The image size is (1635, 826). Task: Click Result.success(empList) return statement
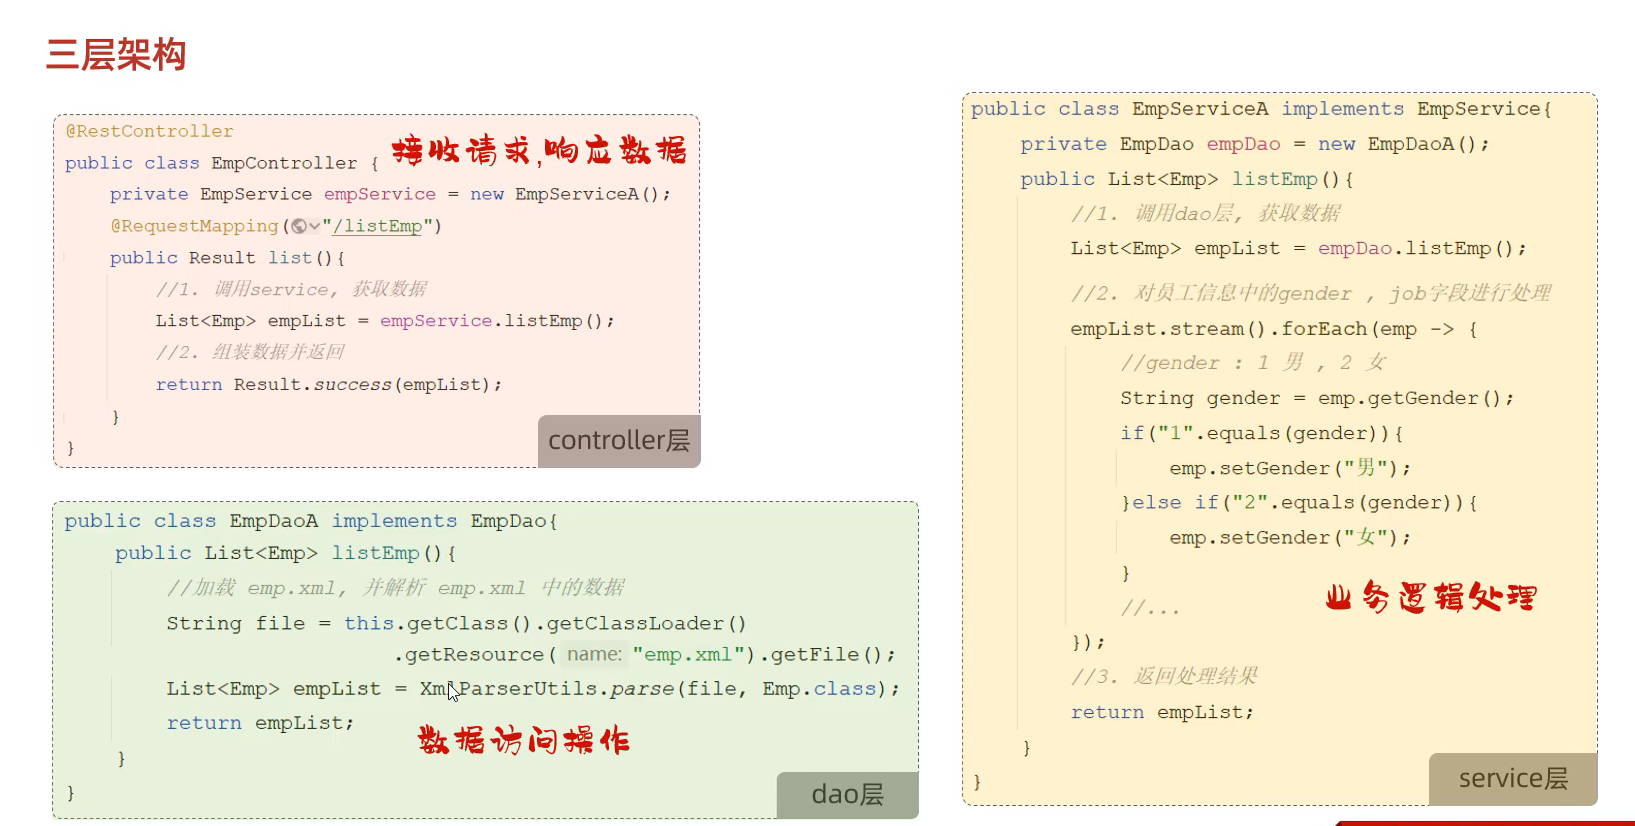(367, 385)
